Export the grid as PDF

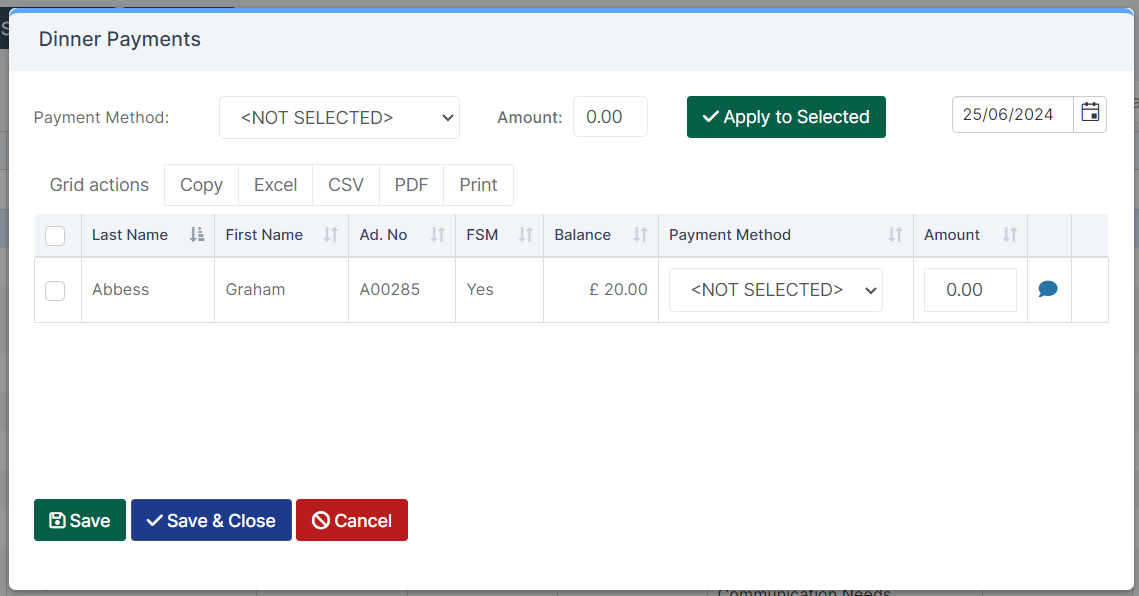click(x=411, y=185)
